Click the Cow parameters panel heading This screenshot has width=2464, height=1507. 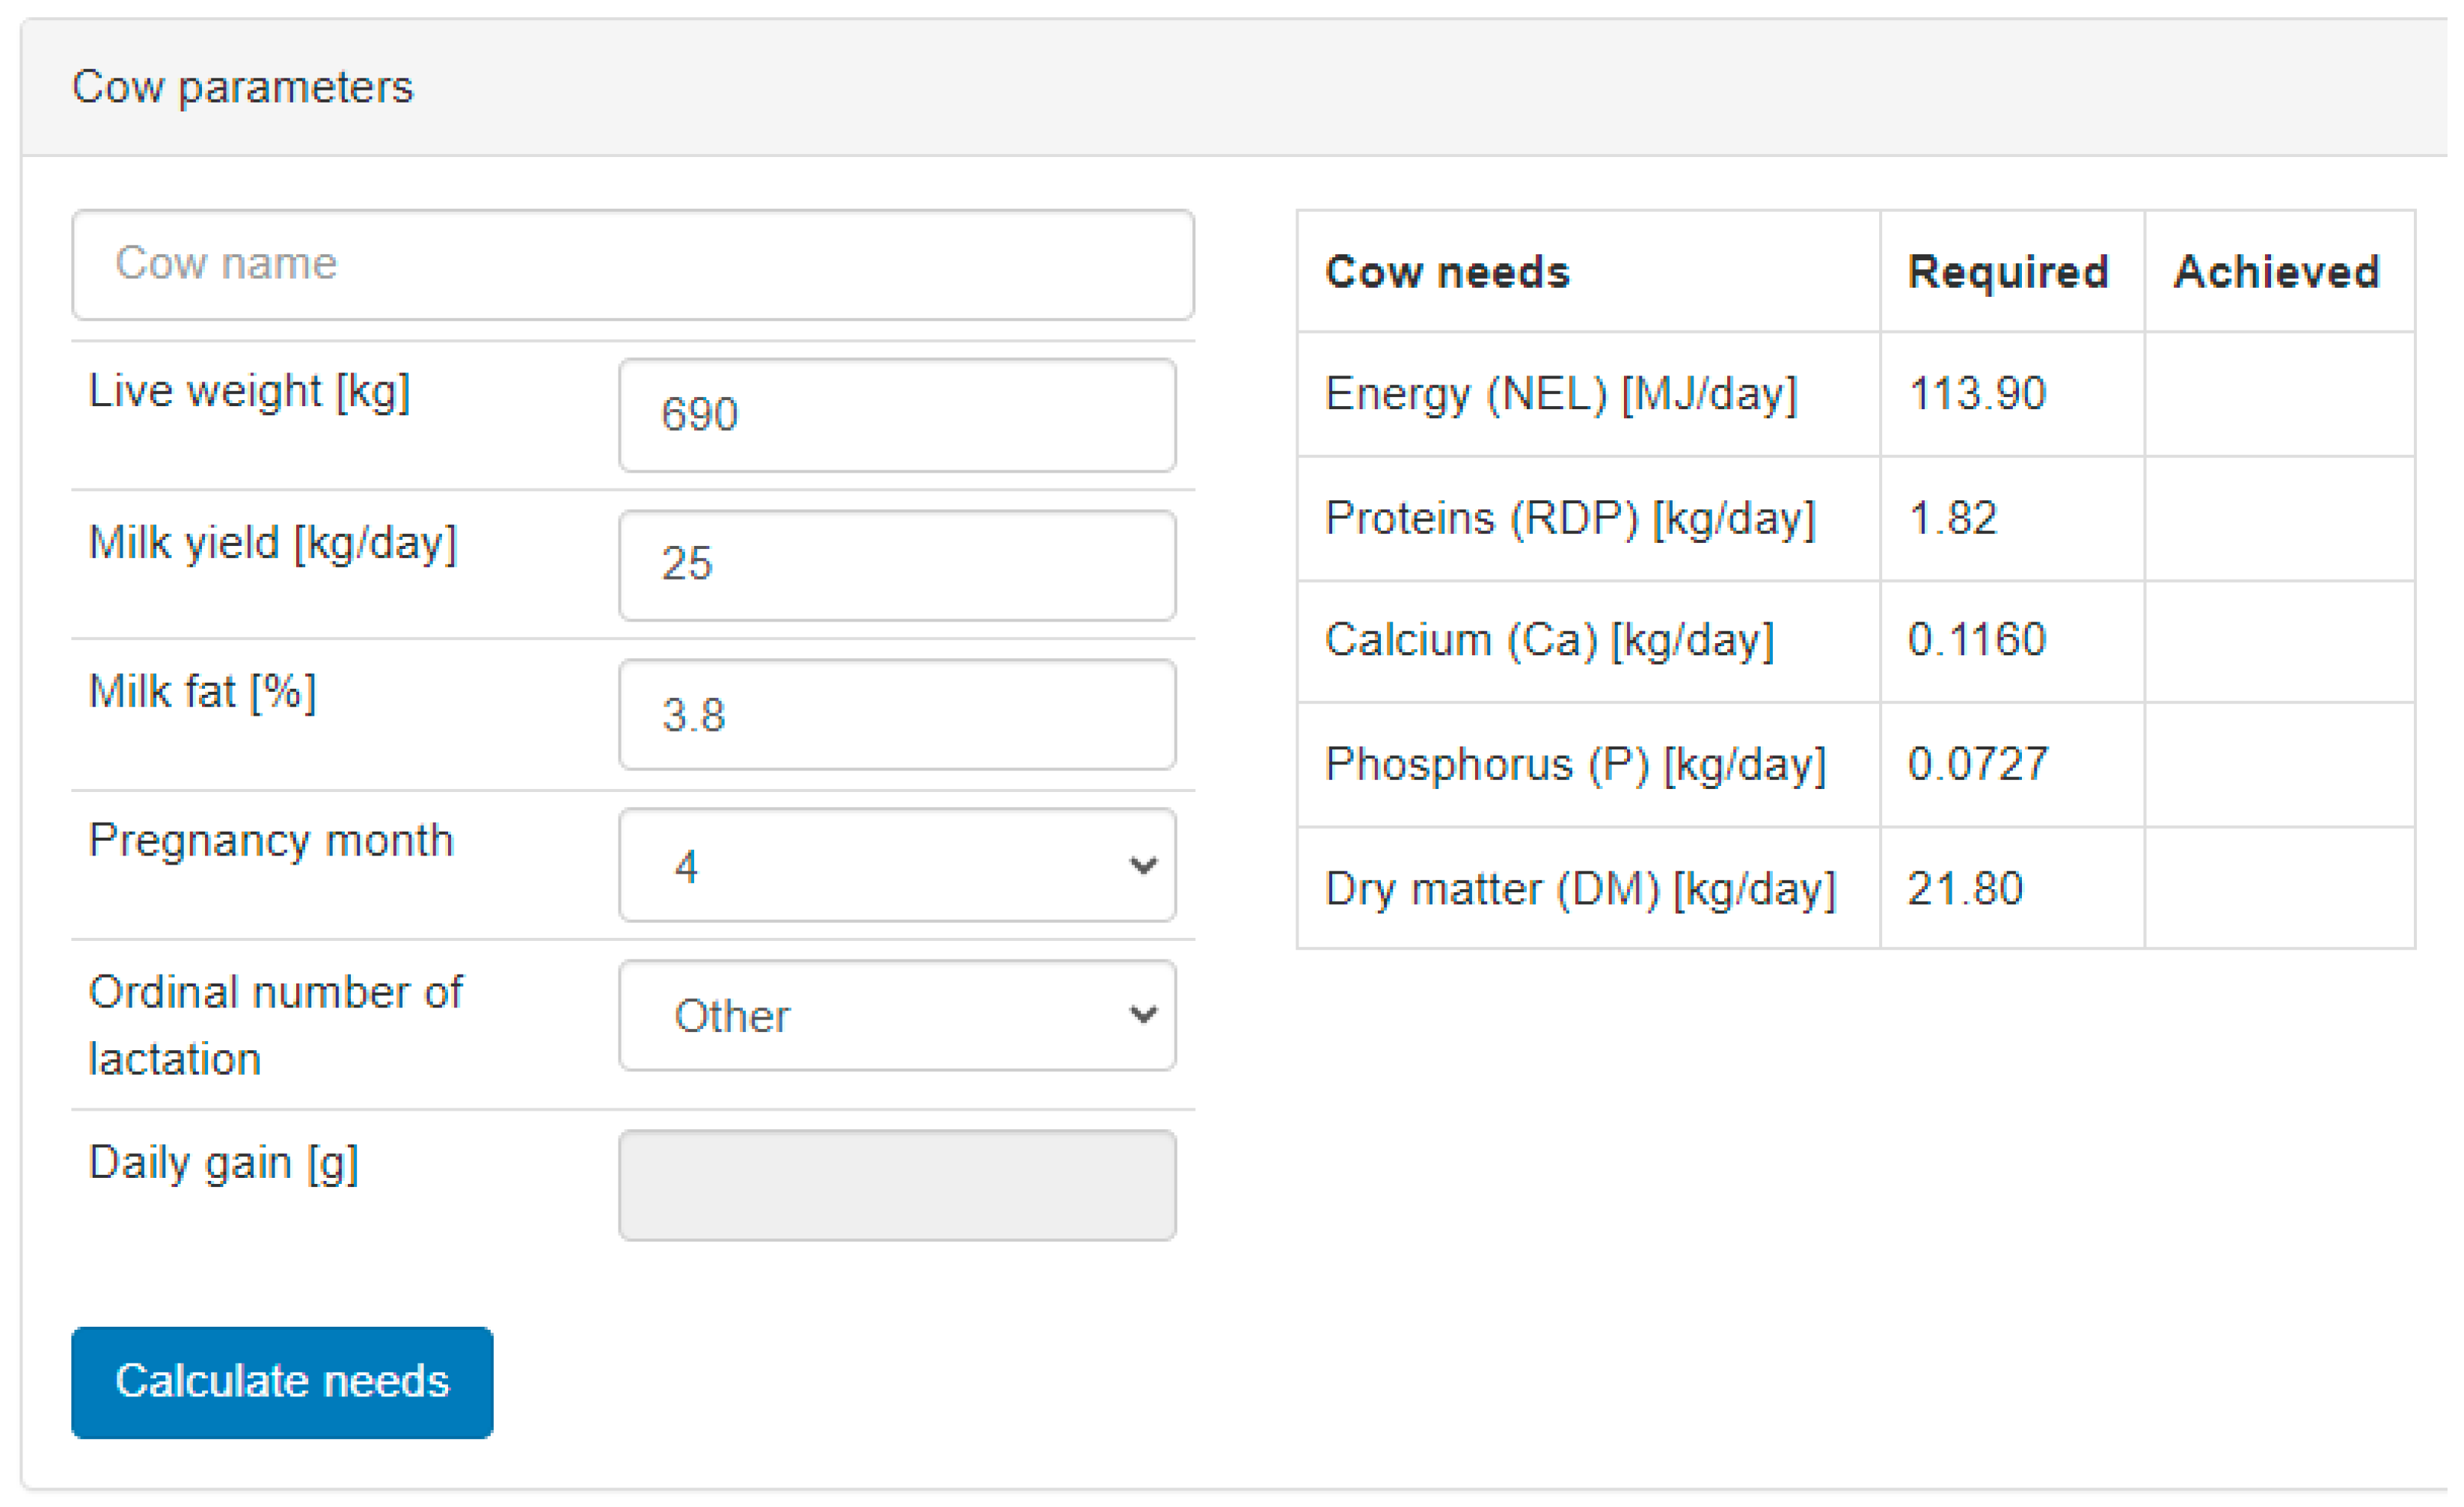[x=243, y=88]
